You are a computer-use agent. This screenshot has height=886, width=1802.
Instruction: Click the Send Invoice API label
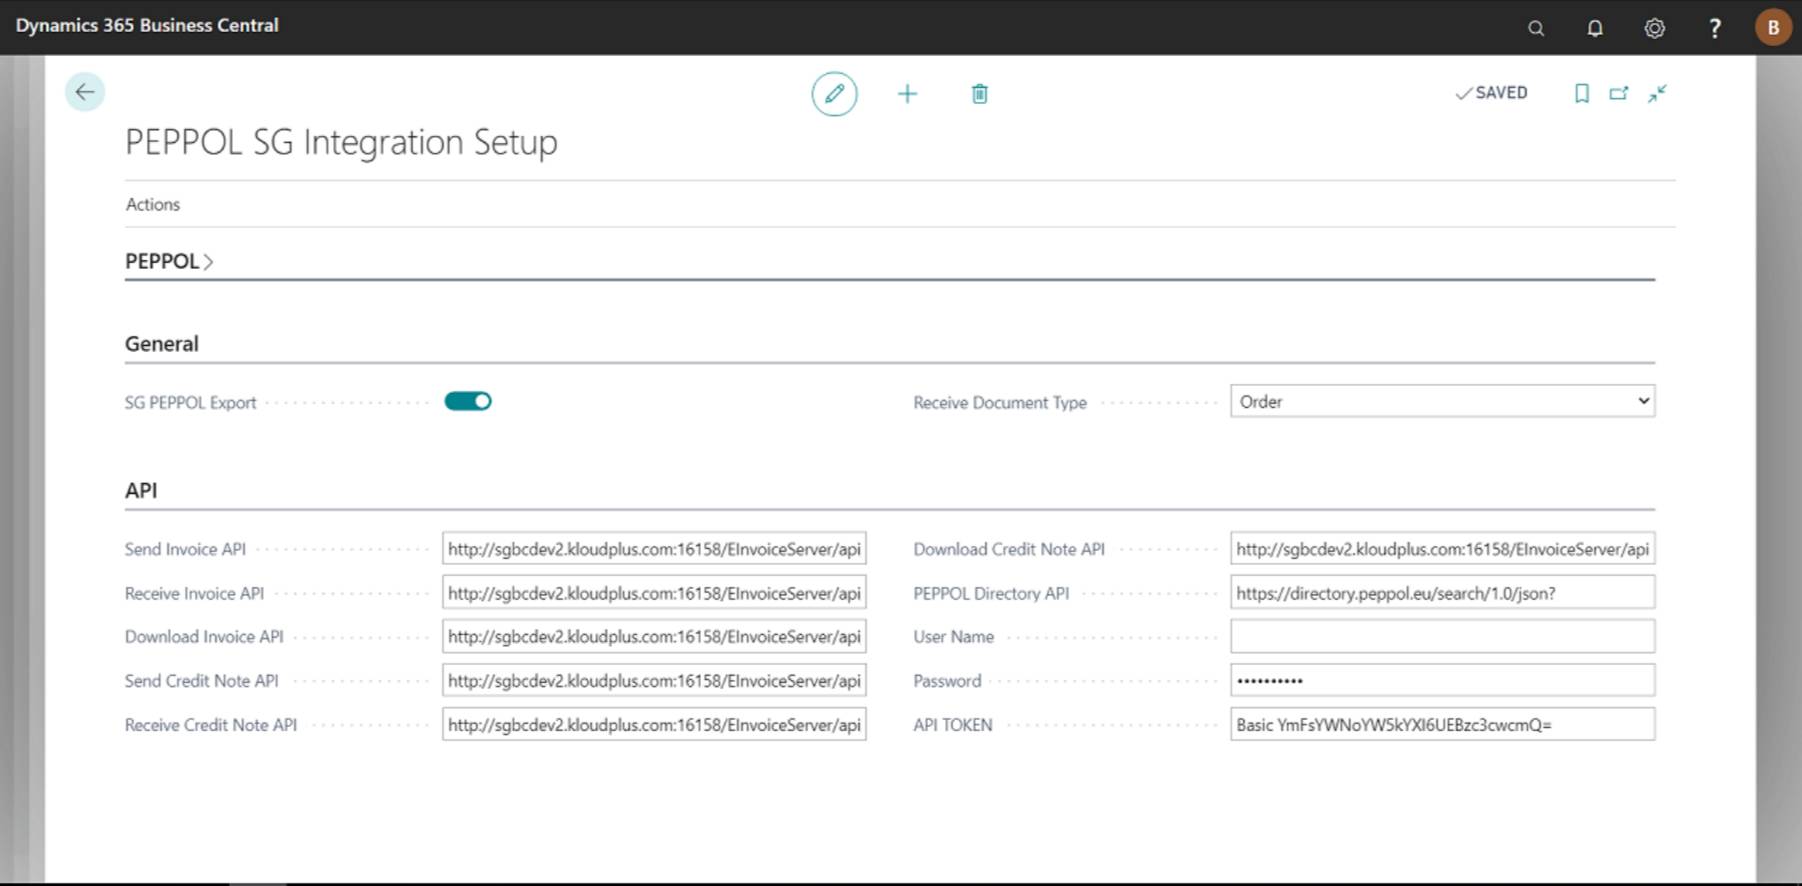pos(185,549)
